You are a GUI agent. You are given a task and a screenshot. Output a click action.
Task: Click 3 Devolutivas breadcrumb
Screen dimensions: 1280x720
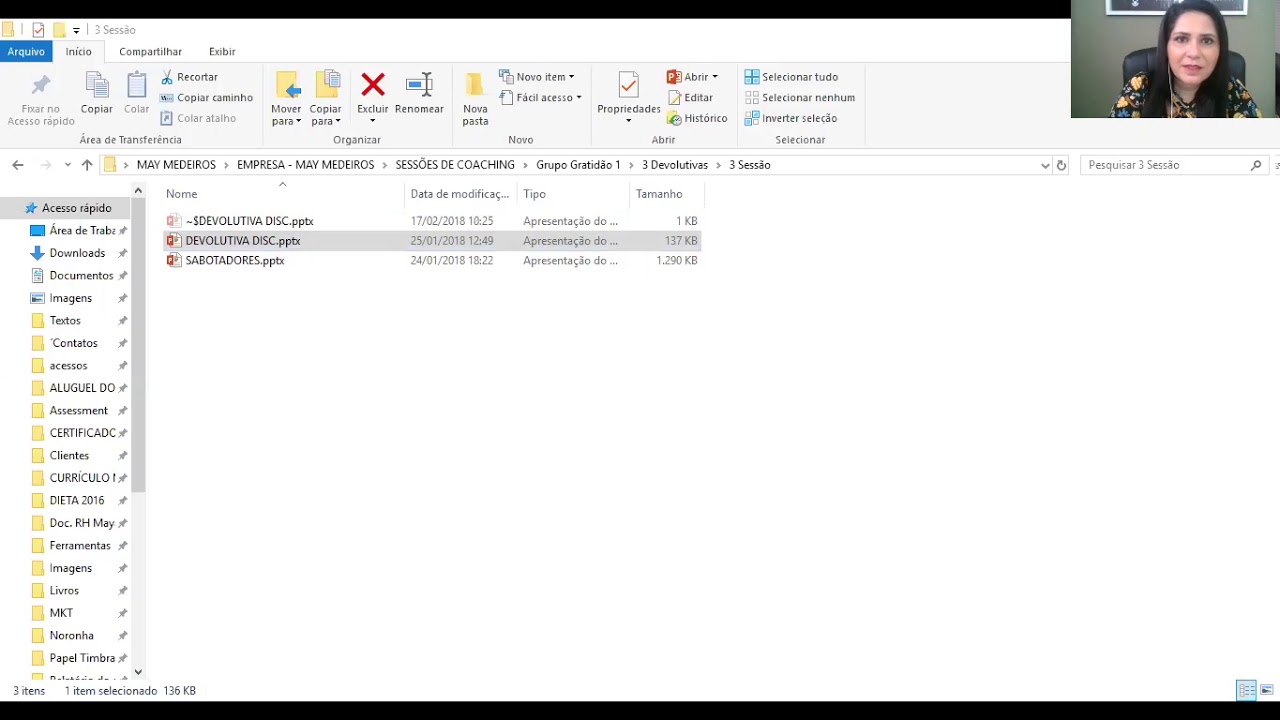tap(675, 165)
